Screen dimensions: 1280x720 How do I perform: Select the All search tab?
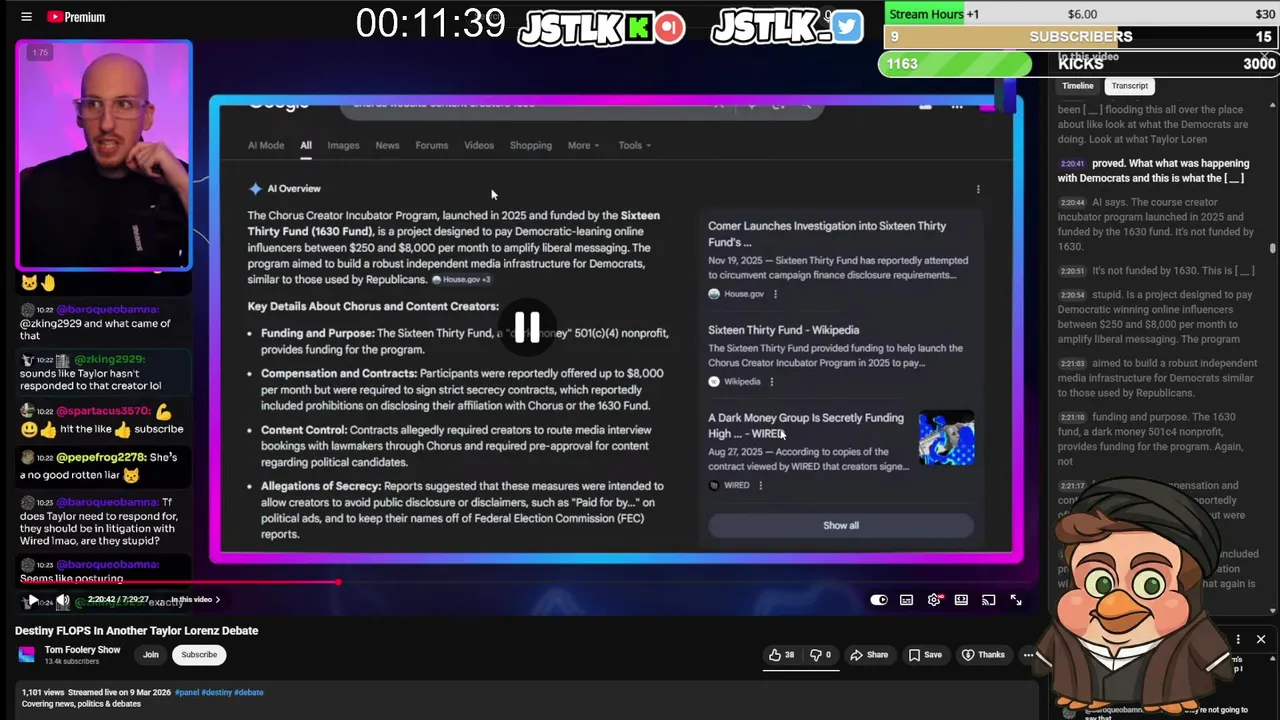tap(306, 145)
